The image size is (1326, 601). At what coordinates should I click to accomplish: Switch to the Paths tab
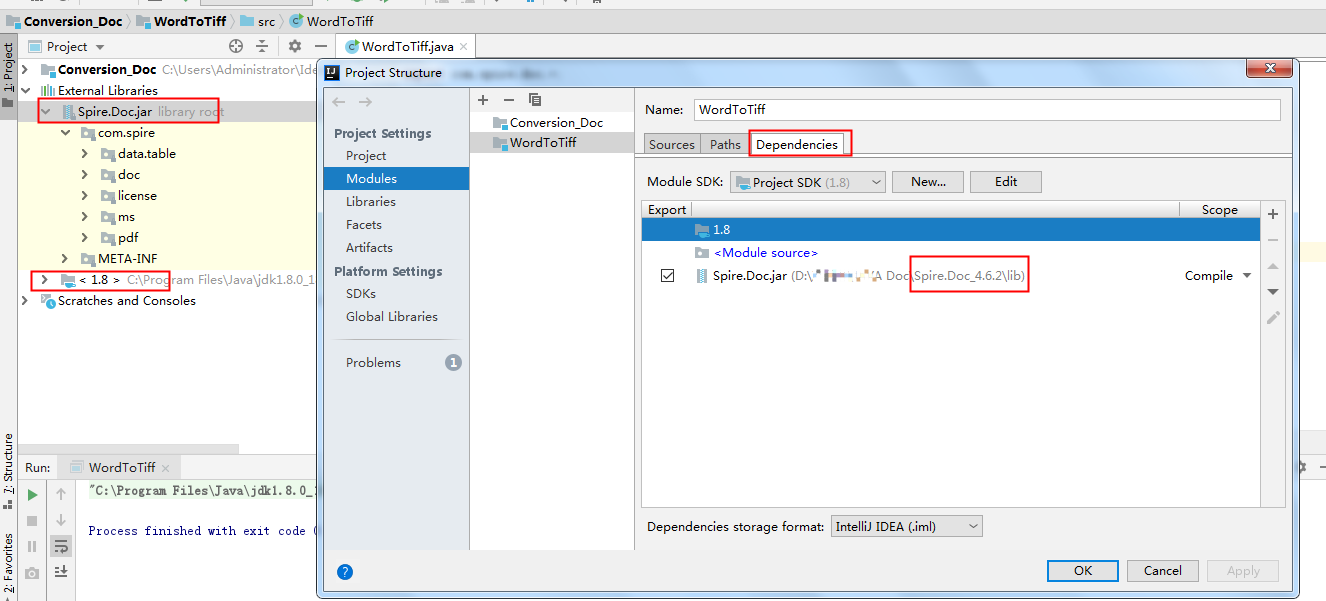coord(725,145)
